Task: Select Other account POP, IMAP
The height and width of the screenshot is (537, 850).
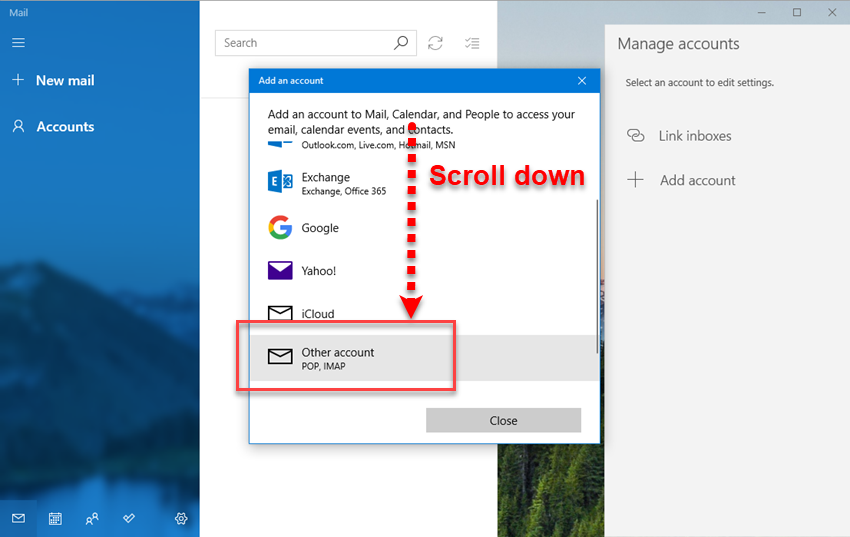Action: 423,358
